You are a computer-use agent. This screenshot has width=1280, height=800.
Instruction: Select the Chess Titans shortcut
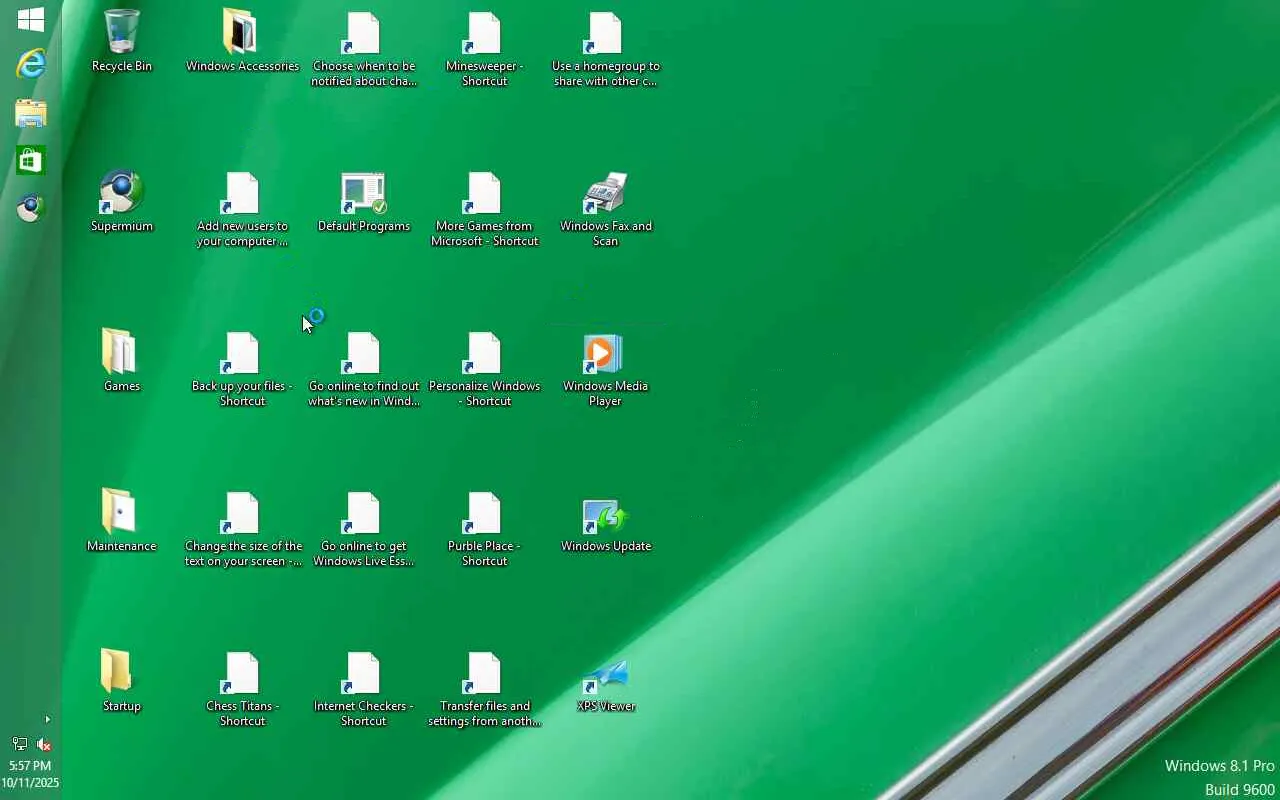pyautogui.click(x=242, y=689)
